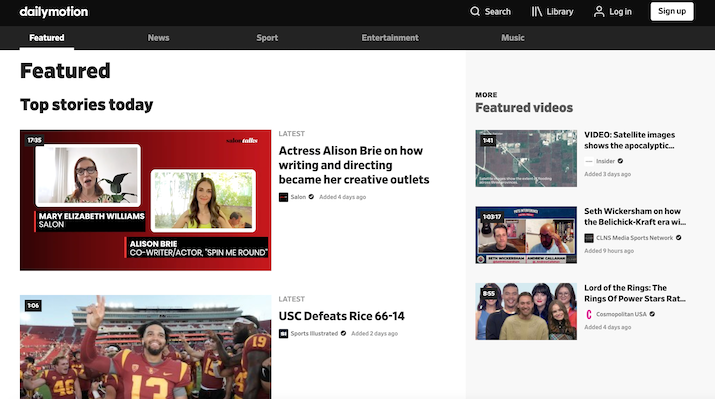This screenshot has width=715, height=399.
Task: Open Search via the magnifier icon
Action: [475, 11]
